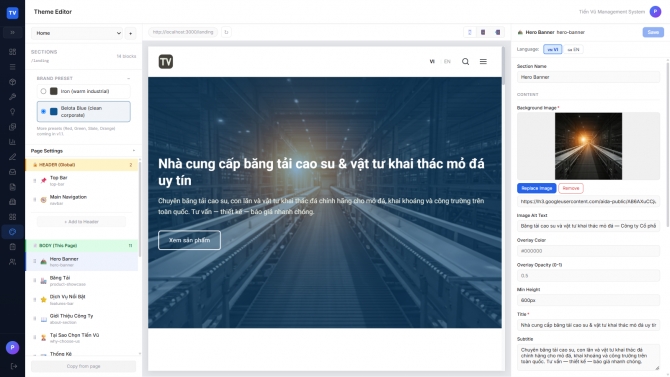Click the TV logo in the preview header
This screenshot has height=377, width=670.
coord(166,62)
